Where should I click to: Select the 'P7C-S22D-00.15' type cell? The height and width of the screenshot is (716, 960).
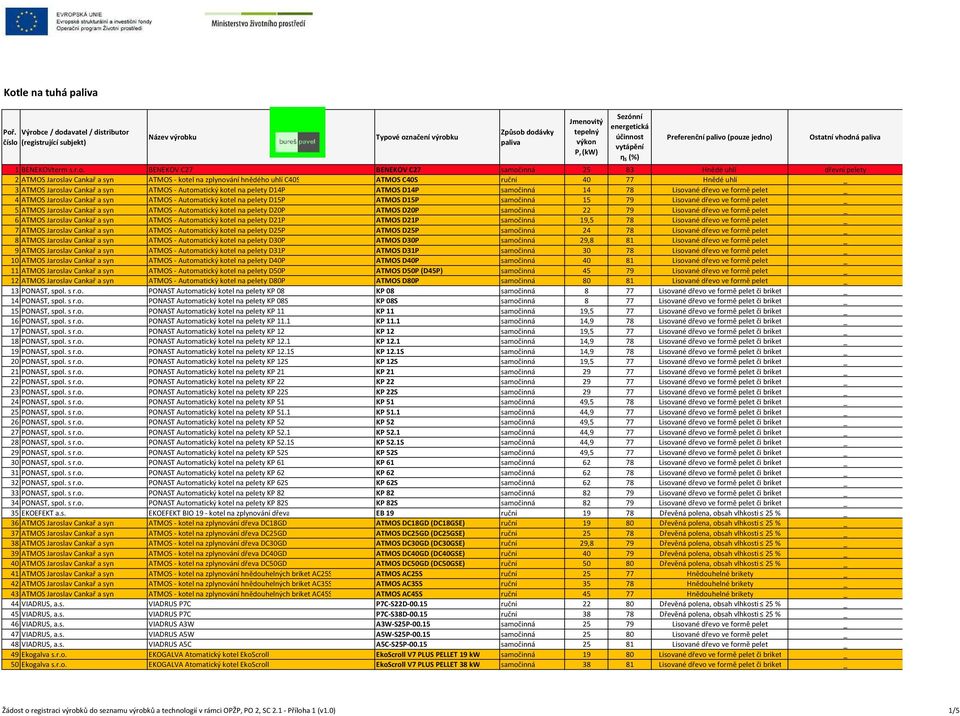point(437,604)
